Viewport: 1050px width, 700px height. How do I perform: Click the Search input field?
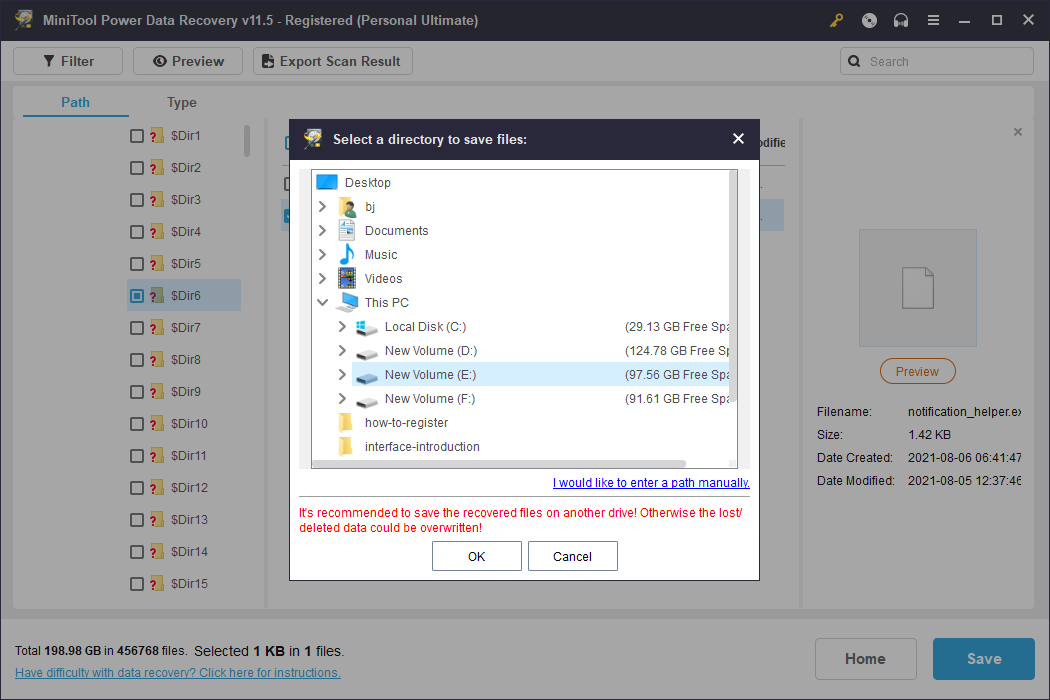tap(937, 61)
